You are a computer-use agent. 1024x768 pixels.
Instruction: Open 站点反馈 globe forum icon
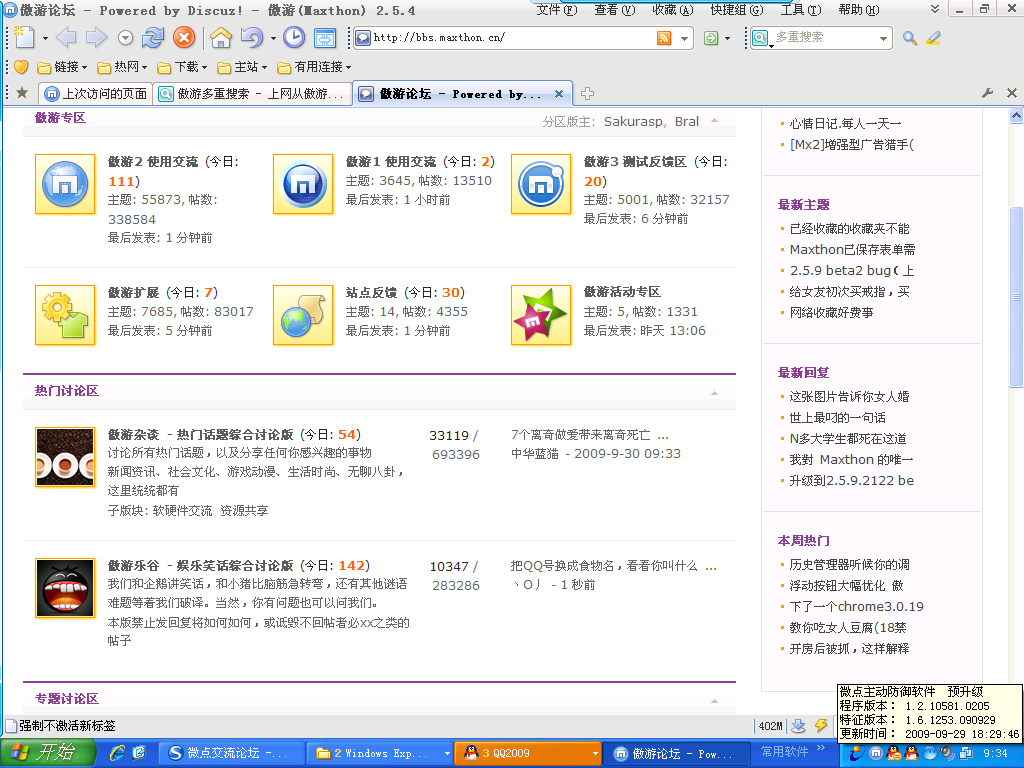(302, 315)
